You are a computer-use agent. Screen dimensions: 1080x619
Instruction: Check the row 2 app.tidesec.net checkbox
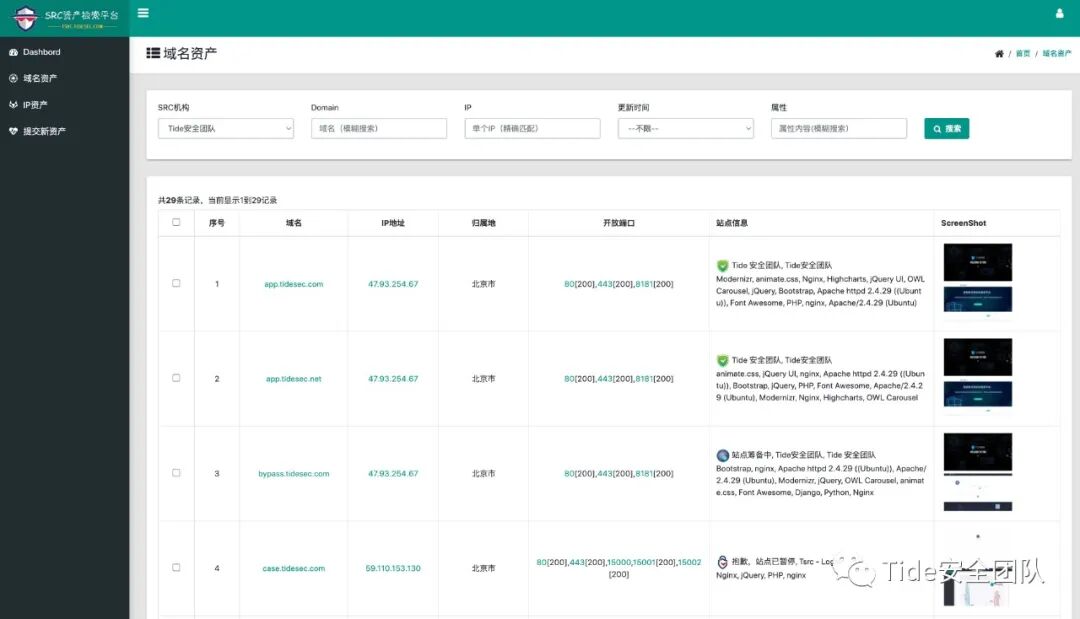click(x=176, y=378)
